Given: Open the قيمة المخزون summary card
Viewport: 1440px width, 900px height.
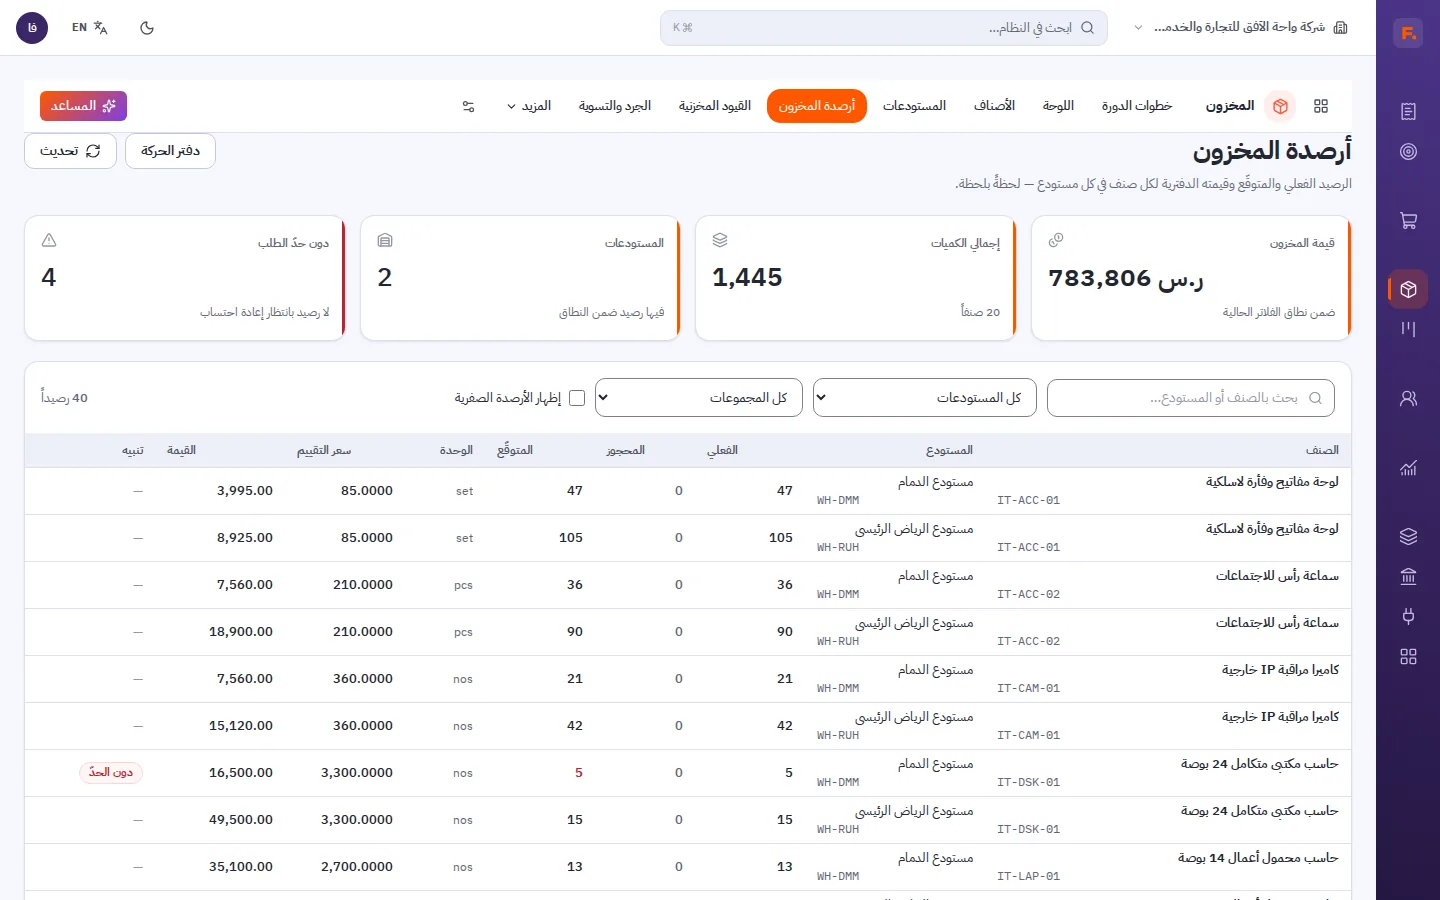Looking at the screenshot, I should pos(1191,278).
